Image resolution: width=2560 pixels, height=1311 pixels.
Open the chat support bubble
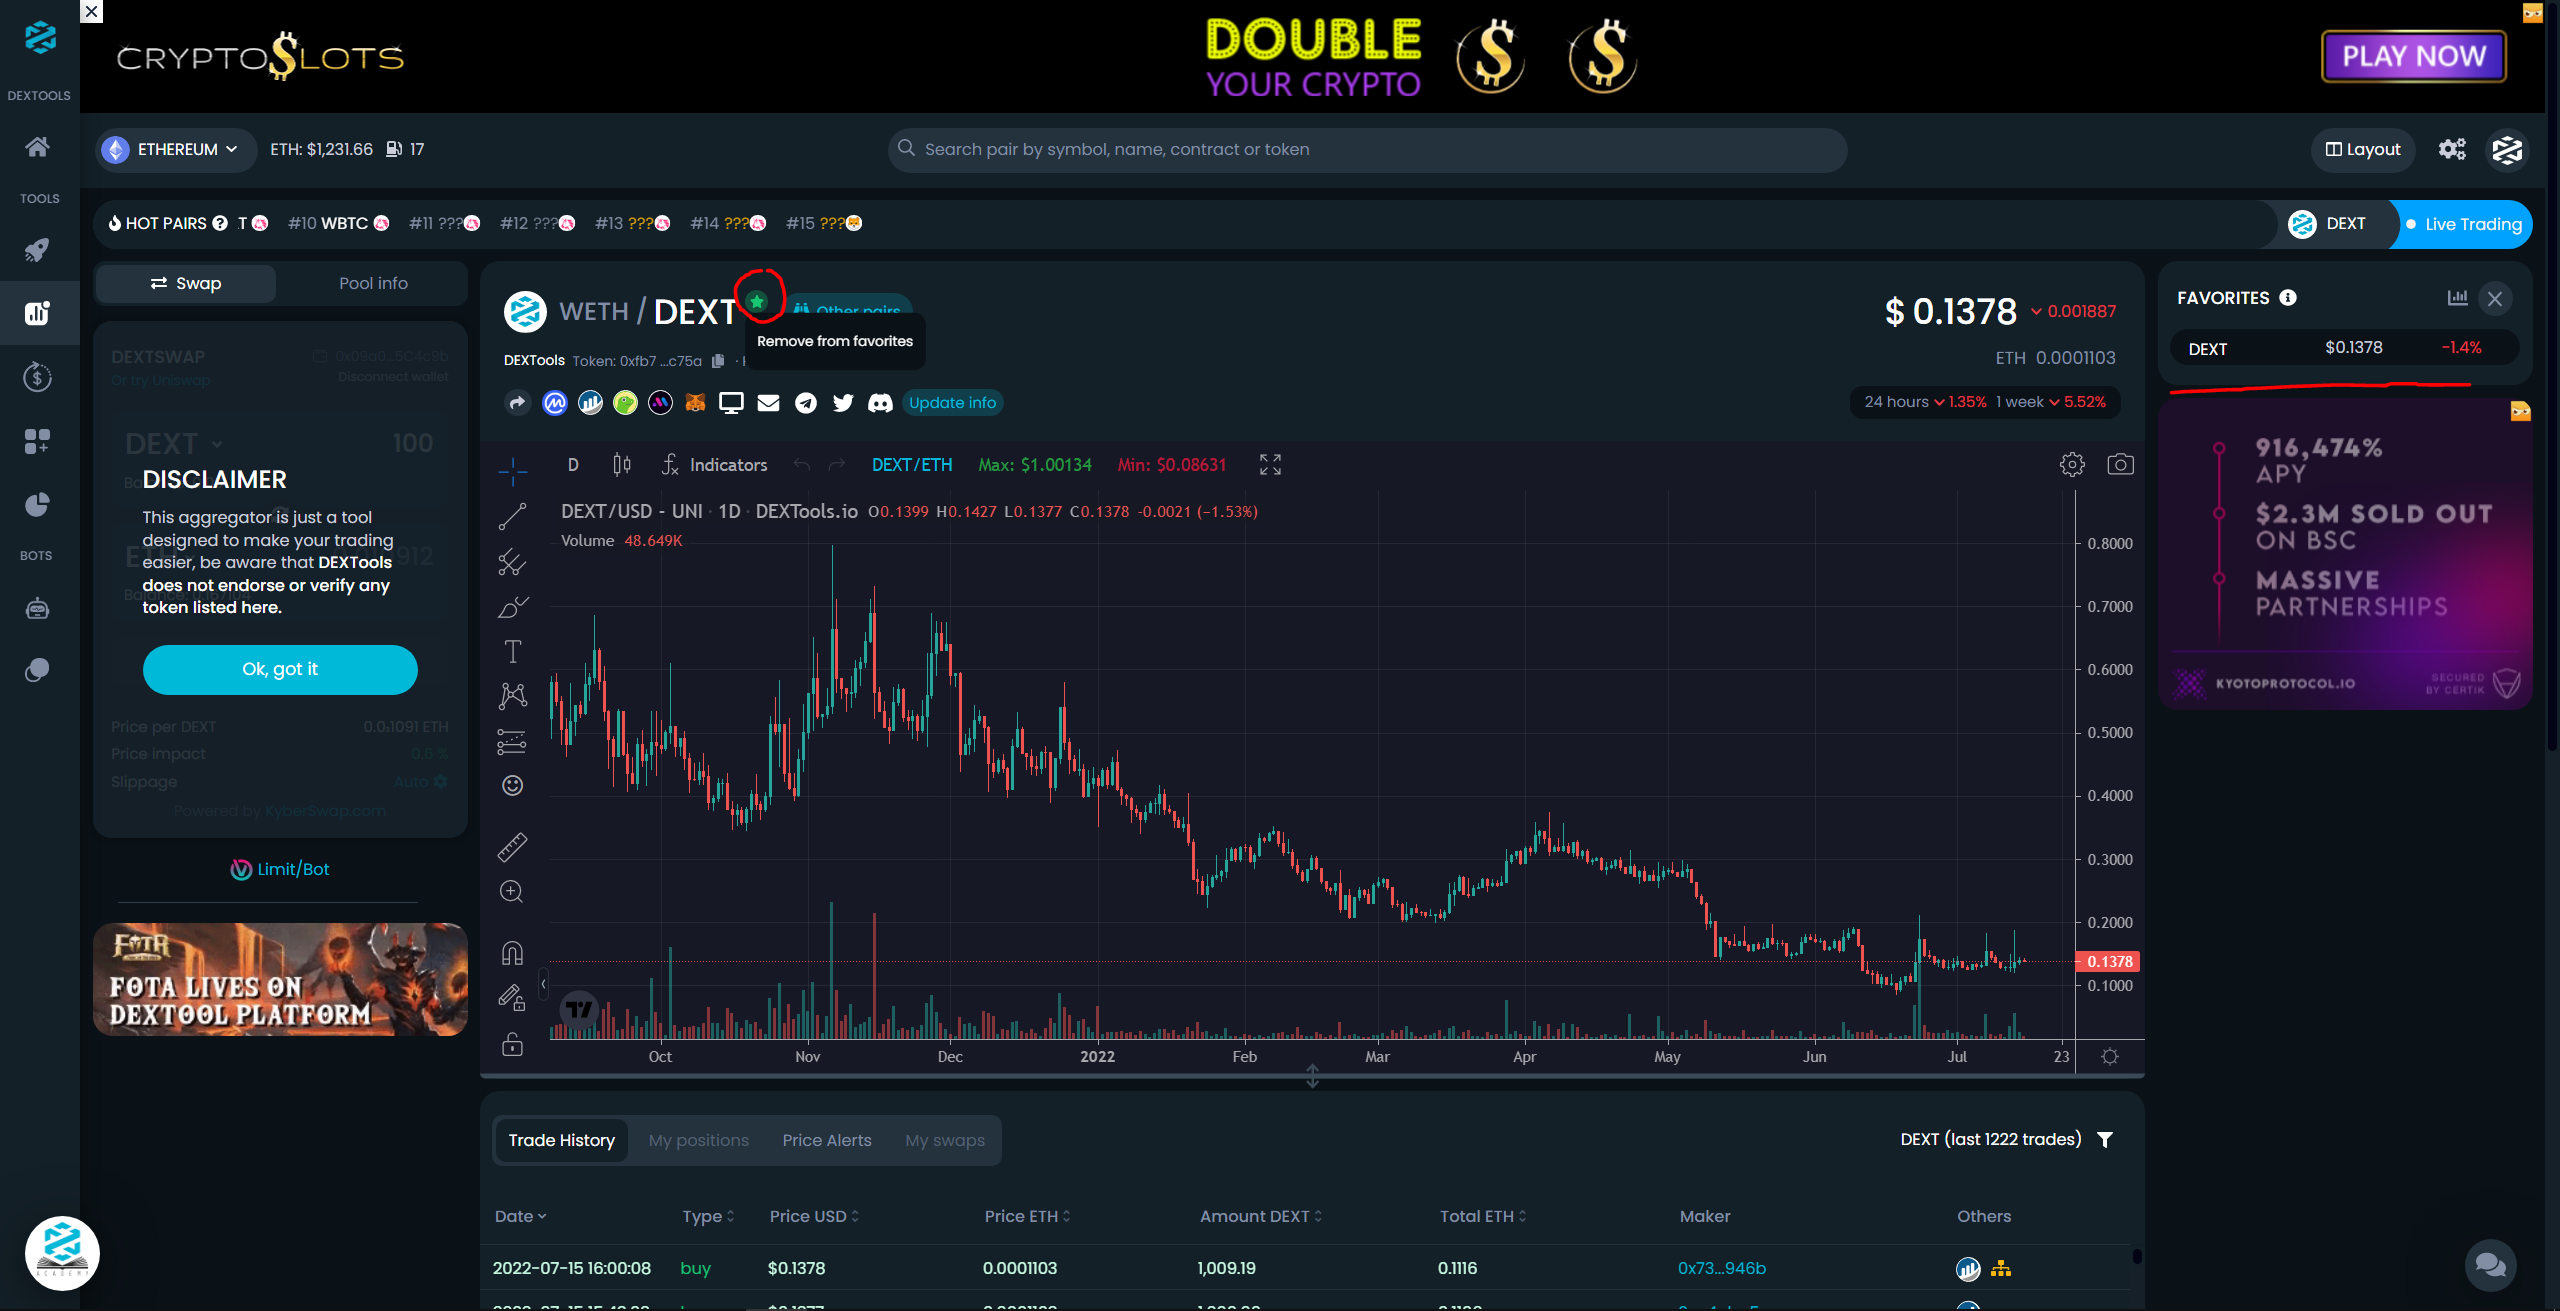tap(2490, 1264)
